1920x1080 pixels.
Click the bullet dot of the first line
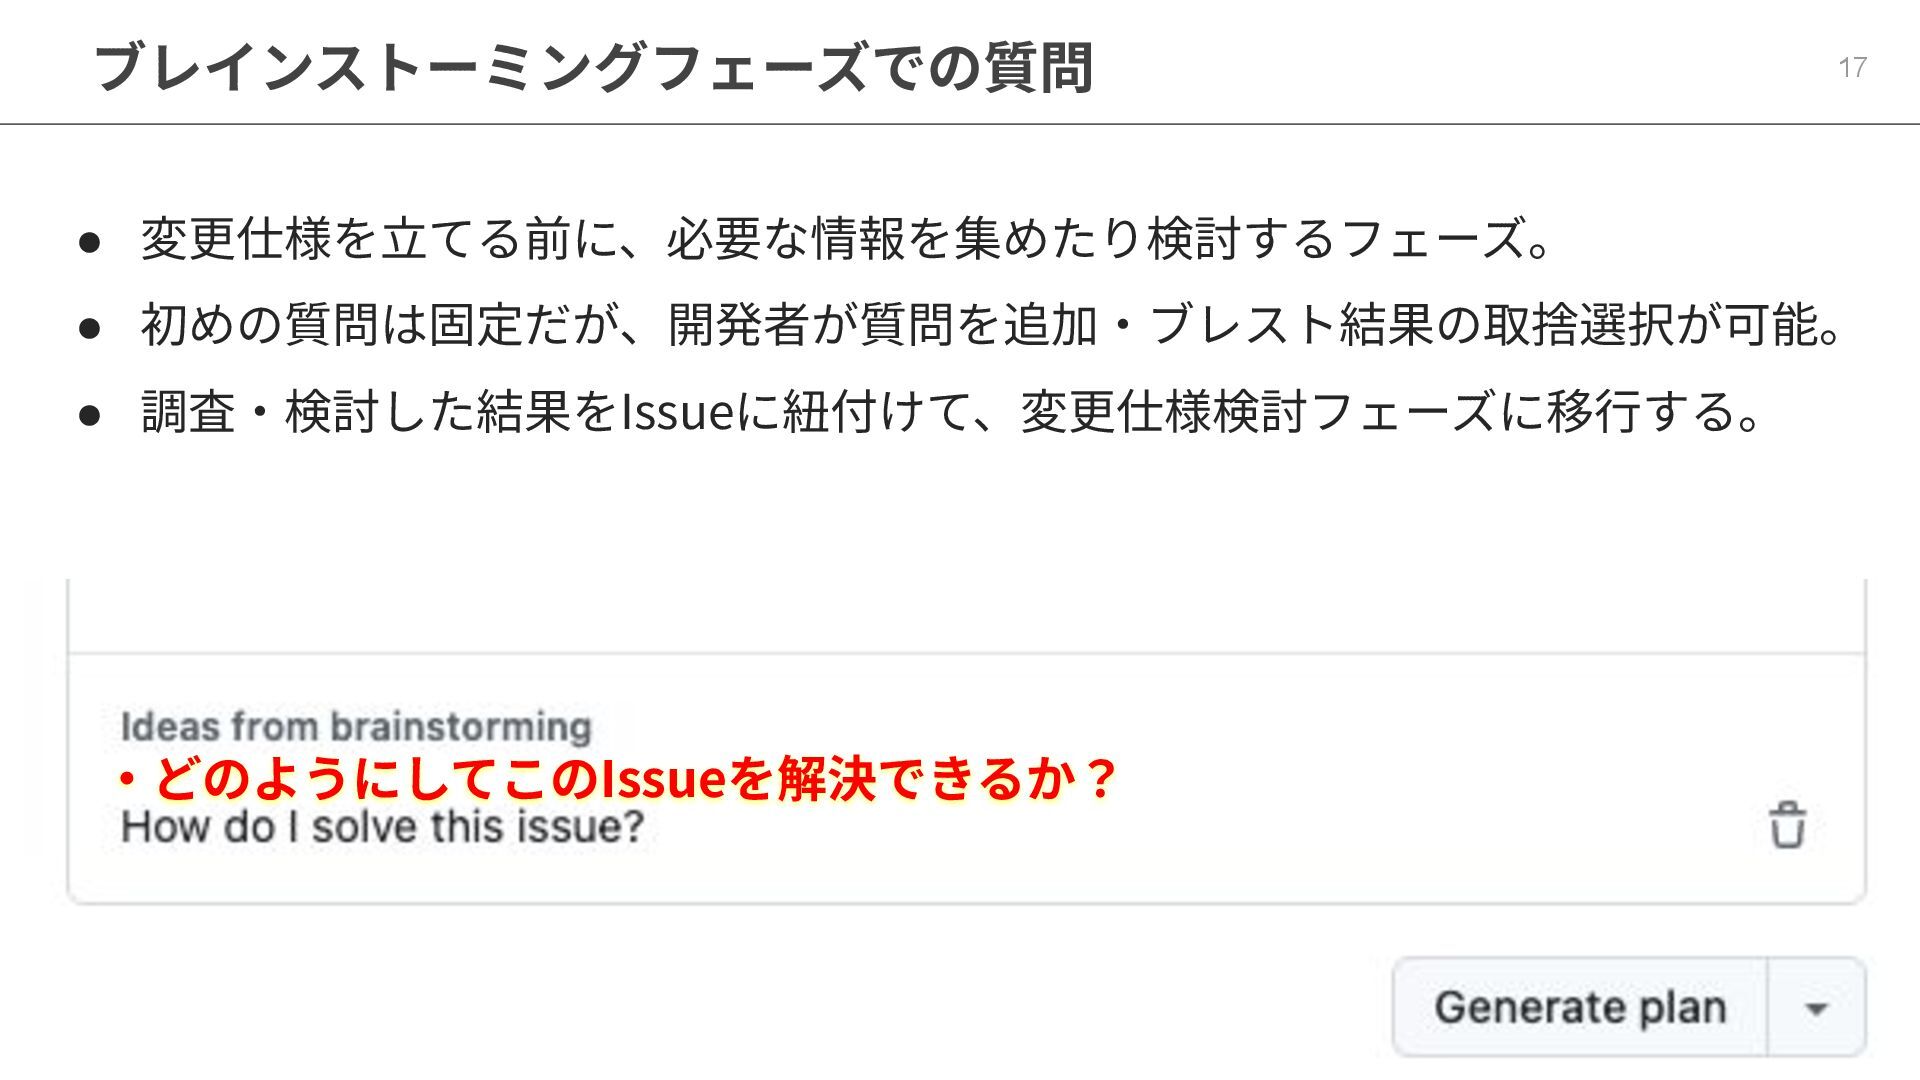90,242
